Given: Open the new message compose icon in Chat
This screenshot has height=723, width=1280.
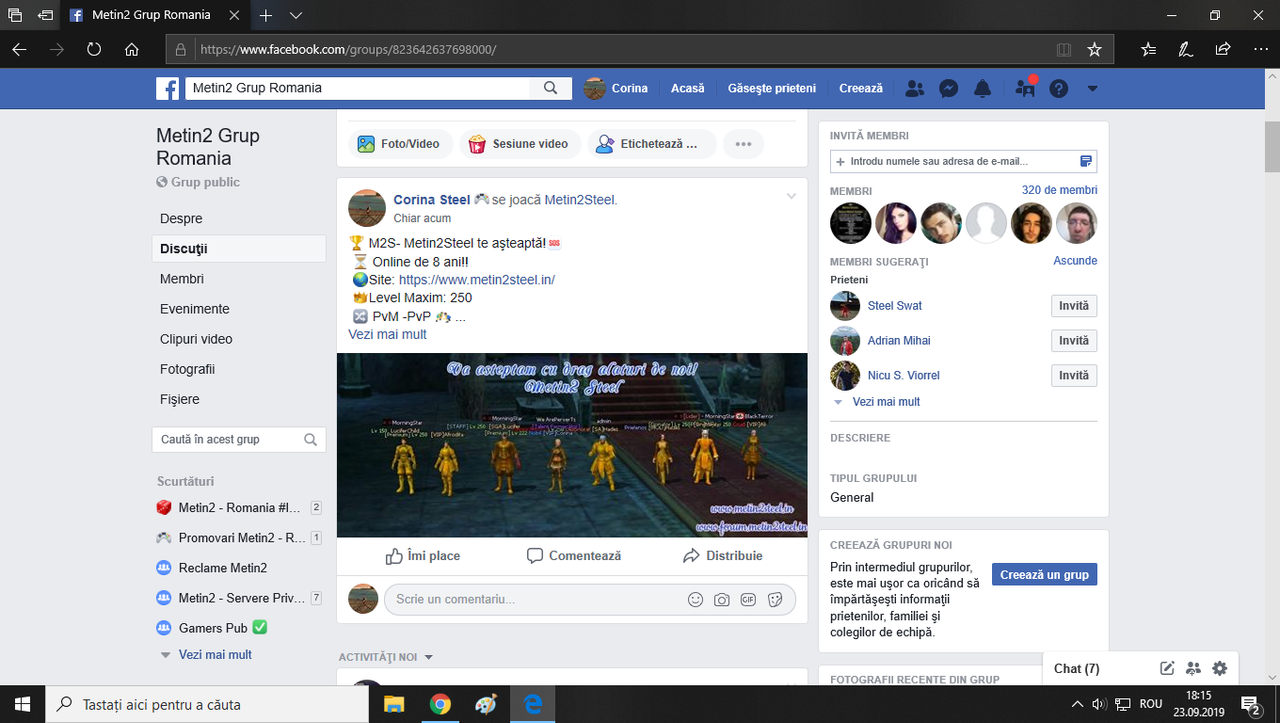Looking at the screenshot, I should (x=1167, y=668).
